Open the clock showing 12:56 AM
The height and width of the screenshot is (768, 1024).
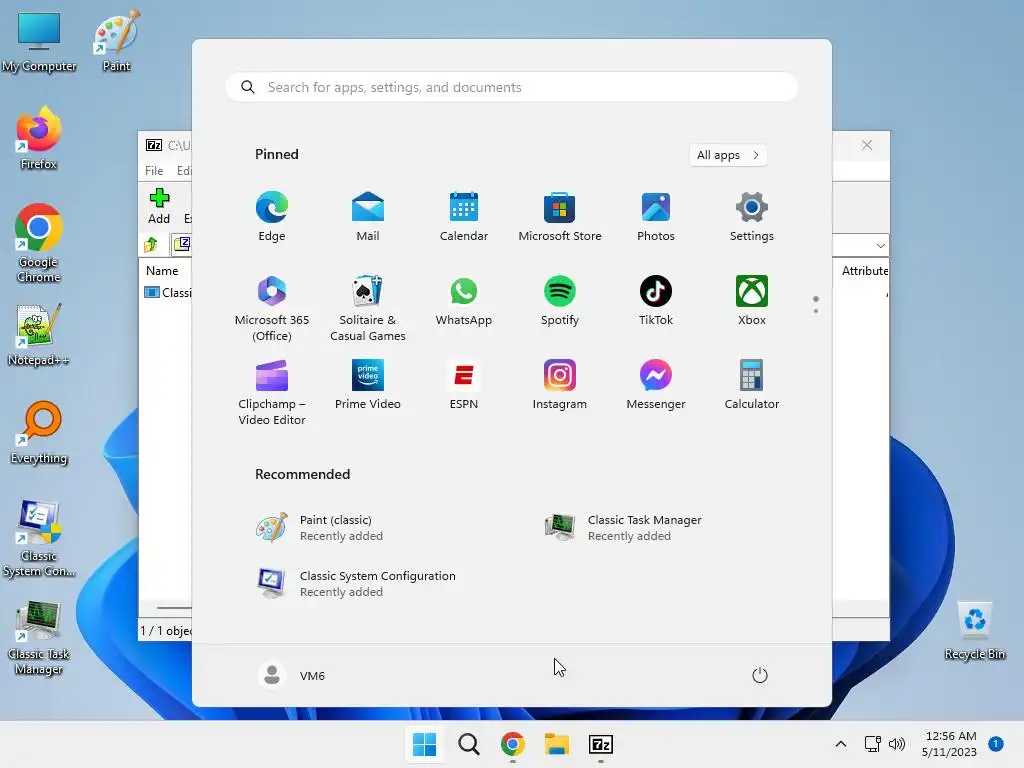point(950,744)
